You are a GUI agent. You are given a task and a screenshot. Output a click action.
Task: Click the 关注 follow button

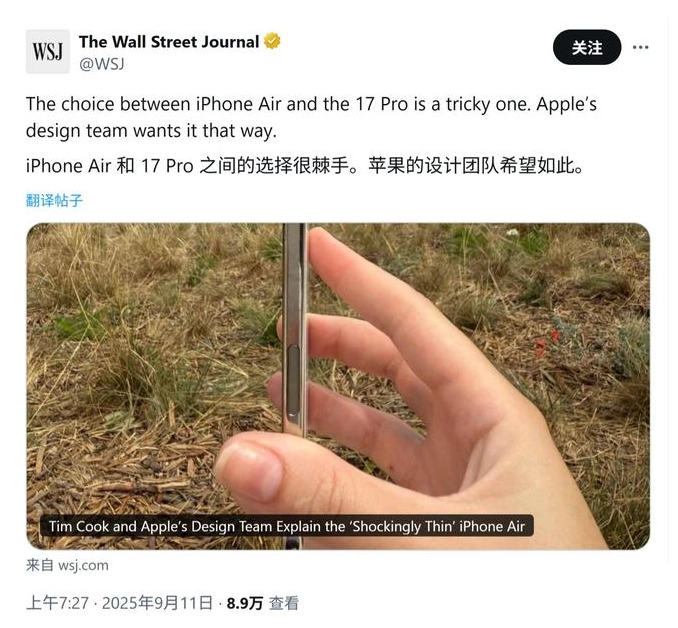click(587, 47)
